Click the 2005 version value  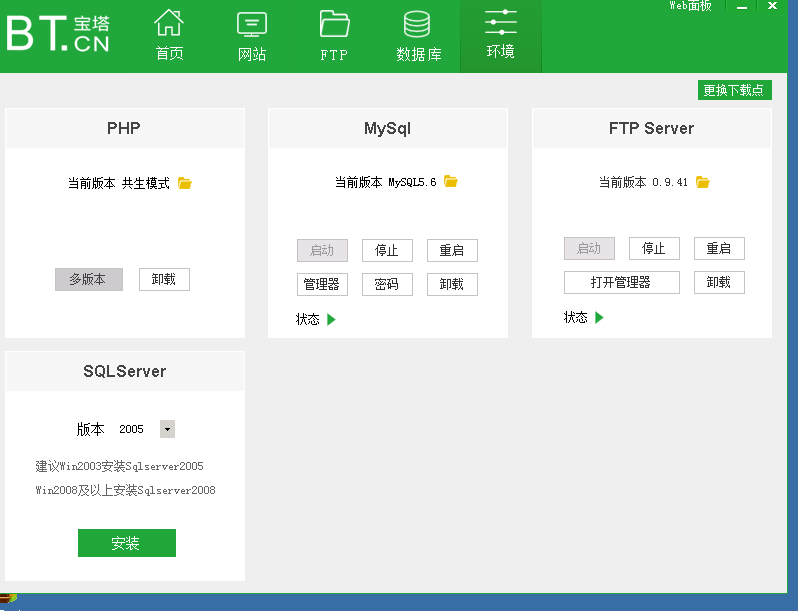[x=131, y=429]
